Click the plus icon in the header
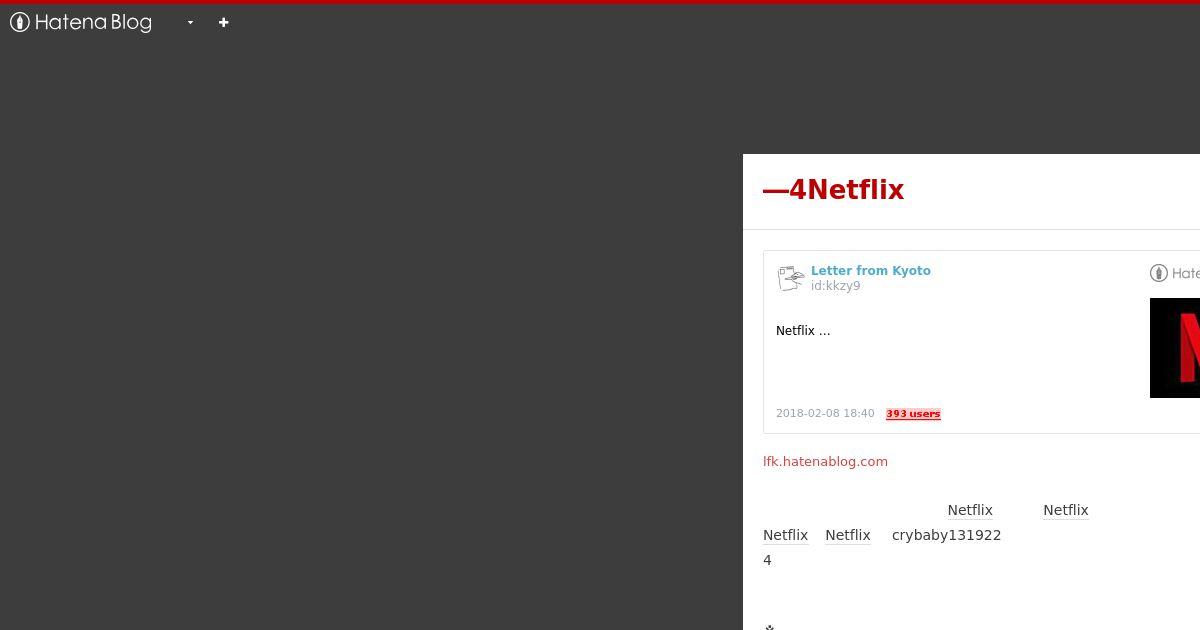This screenshot has width=1200, height=630. [x=223, y=22]
